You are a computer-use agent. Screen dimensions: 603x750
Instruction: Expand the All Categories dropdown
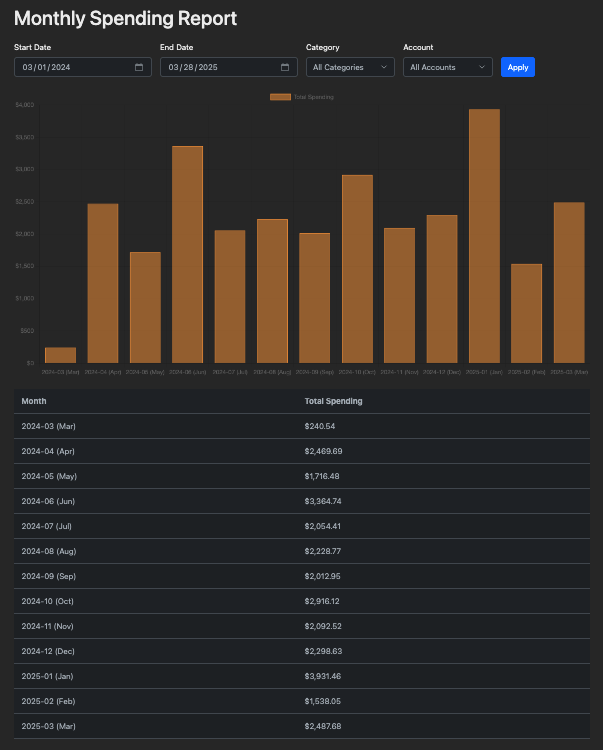click(350, 67)
